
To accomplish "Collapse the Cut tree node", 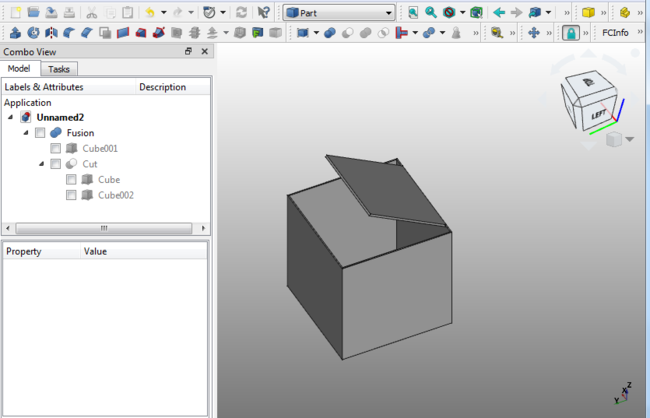I will pyautogui.click(x=41, y=164).
